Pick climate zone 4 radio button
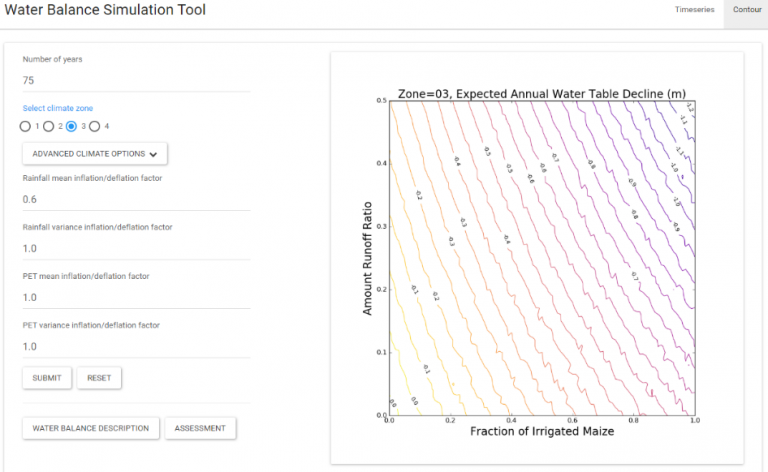The height and width of the screenshot is (472, 768). [x=94, y=126]
